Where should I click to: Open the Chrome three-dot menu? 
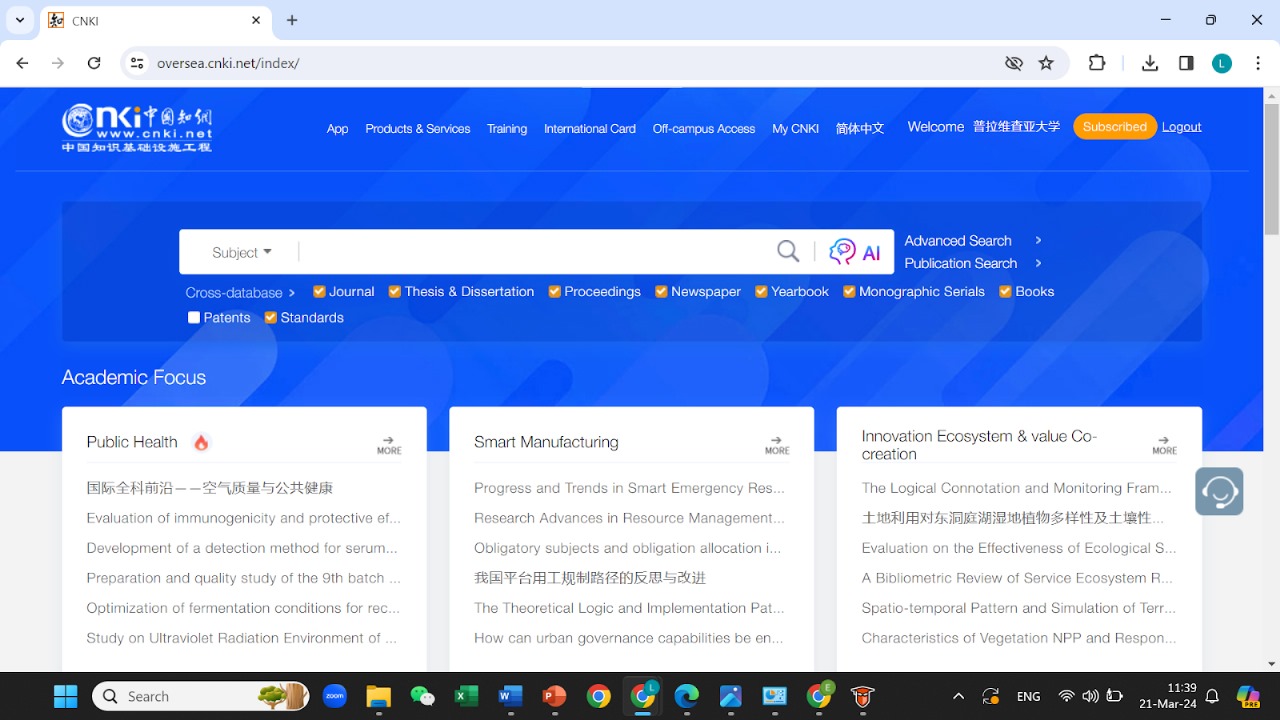click(1256, 63)
